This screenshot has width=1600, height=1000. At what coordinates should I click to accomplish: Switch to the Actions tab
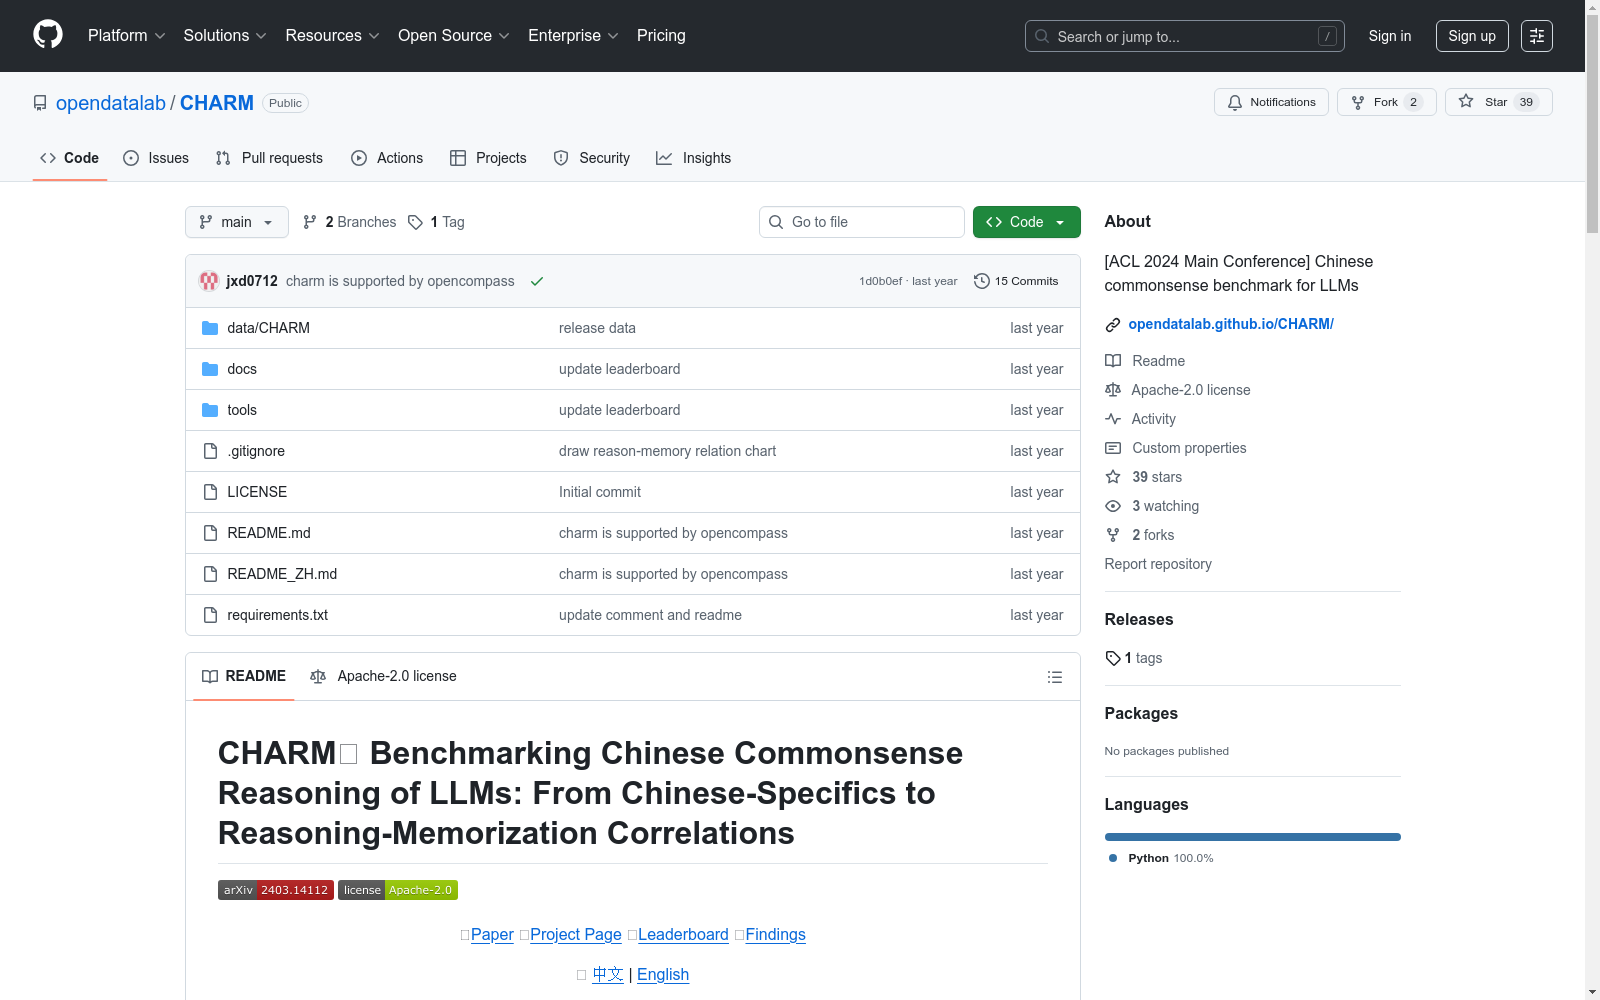tap(387, 158)
